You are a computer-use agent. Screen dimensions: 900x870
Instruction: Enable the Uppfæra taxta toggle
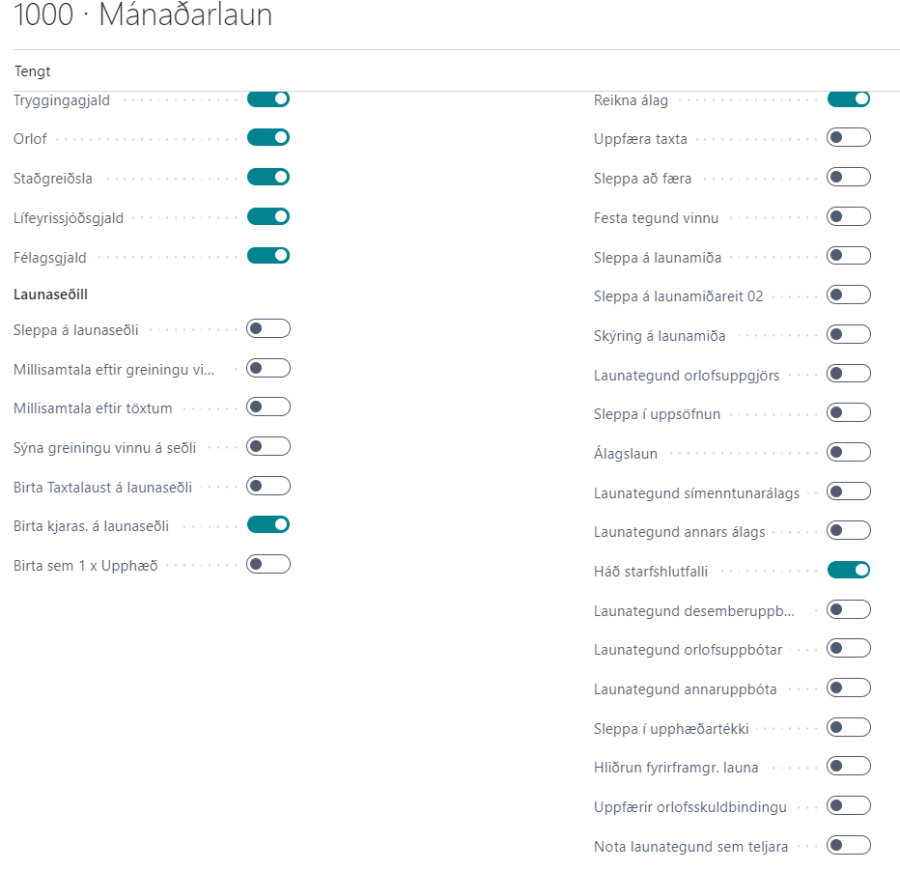848,138
